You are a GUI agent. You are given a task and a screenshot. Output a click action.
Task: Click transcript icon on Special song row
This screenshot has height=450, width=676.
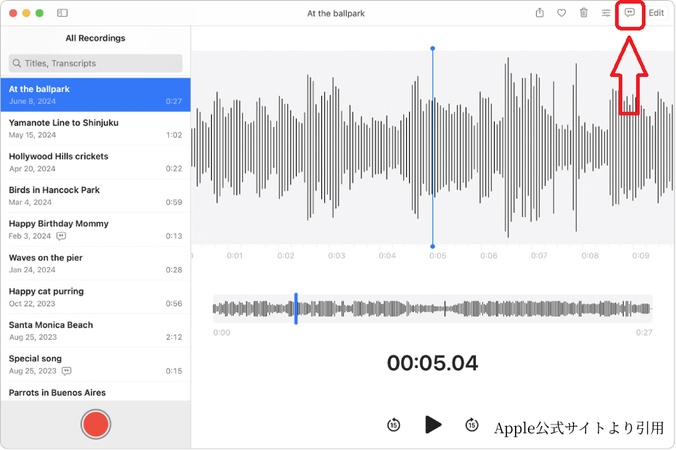pos(66,371)
